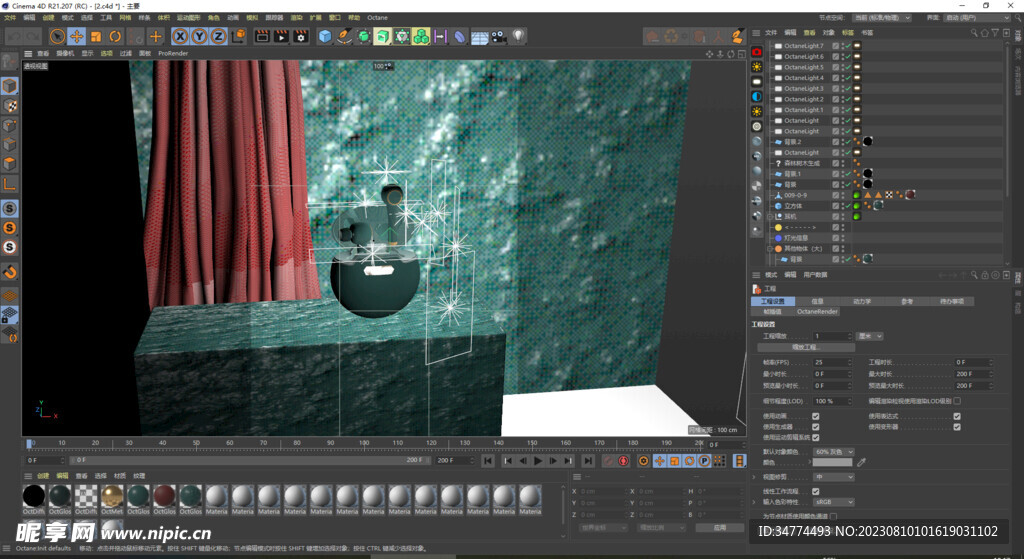Click the light bulb Light icon
This screenshot has width=1024, height=559.
pos(519,37)
